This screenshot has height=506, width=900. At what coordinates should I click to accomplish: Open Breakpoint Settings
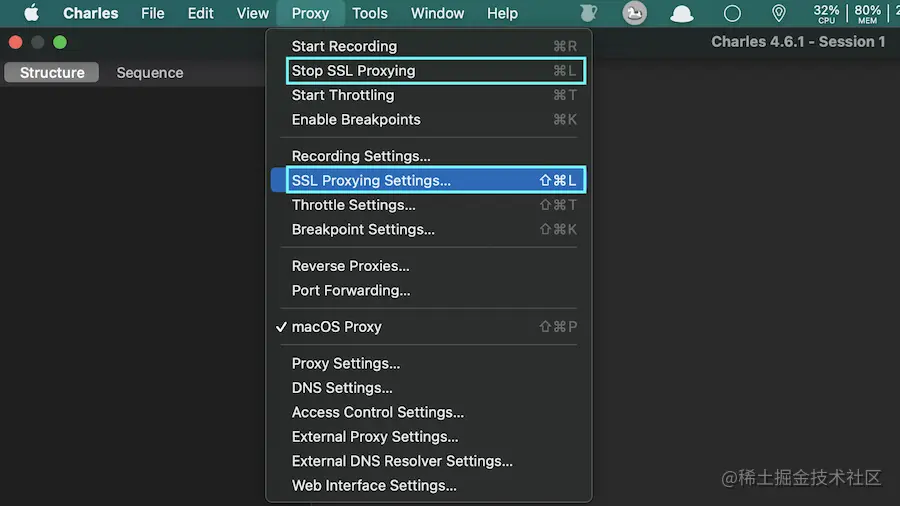(x=428, y=229)
